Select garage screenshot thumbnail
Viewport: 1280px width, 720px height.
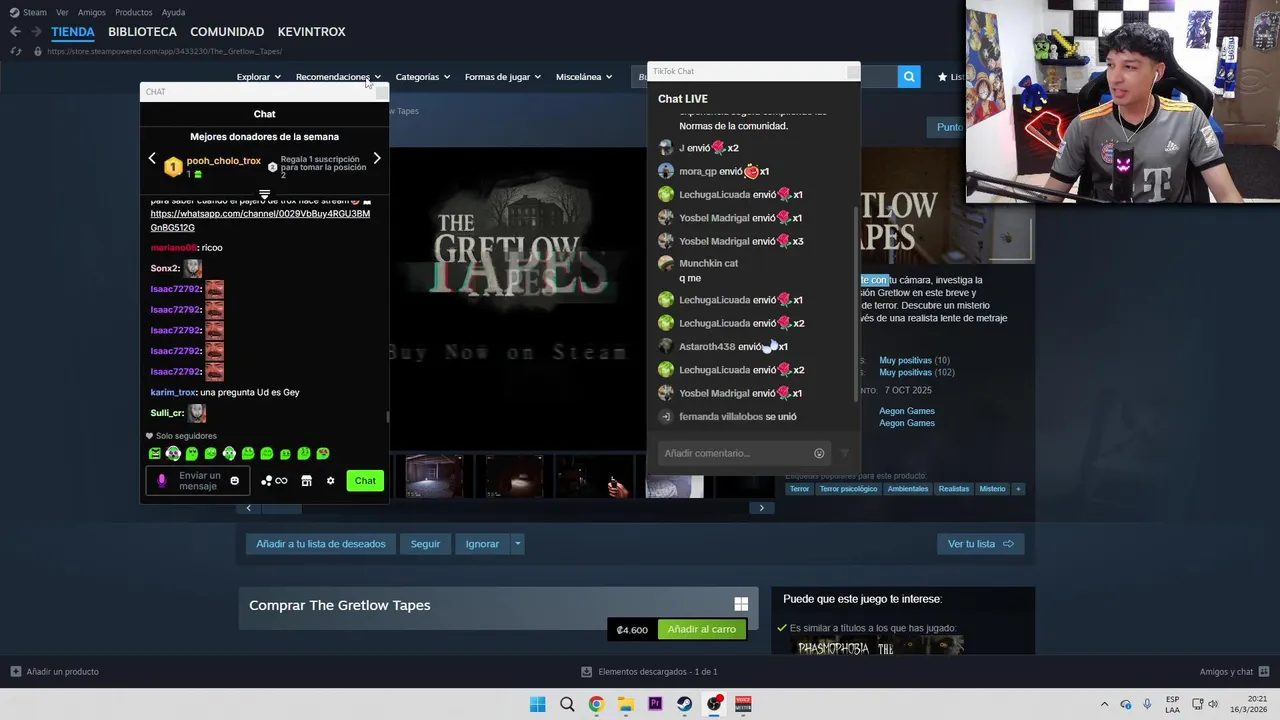pos(434,476)
